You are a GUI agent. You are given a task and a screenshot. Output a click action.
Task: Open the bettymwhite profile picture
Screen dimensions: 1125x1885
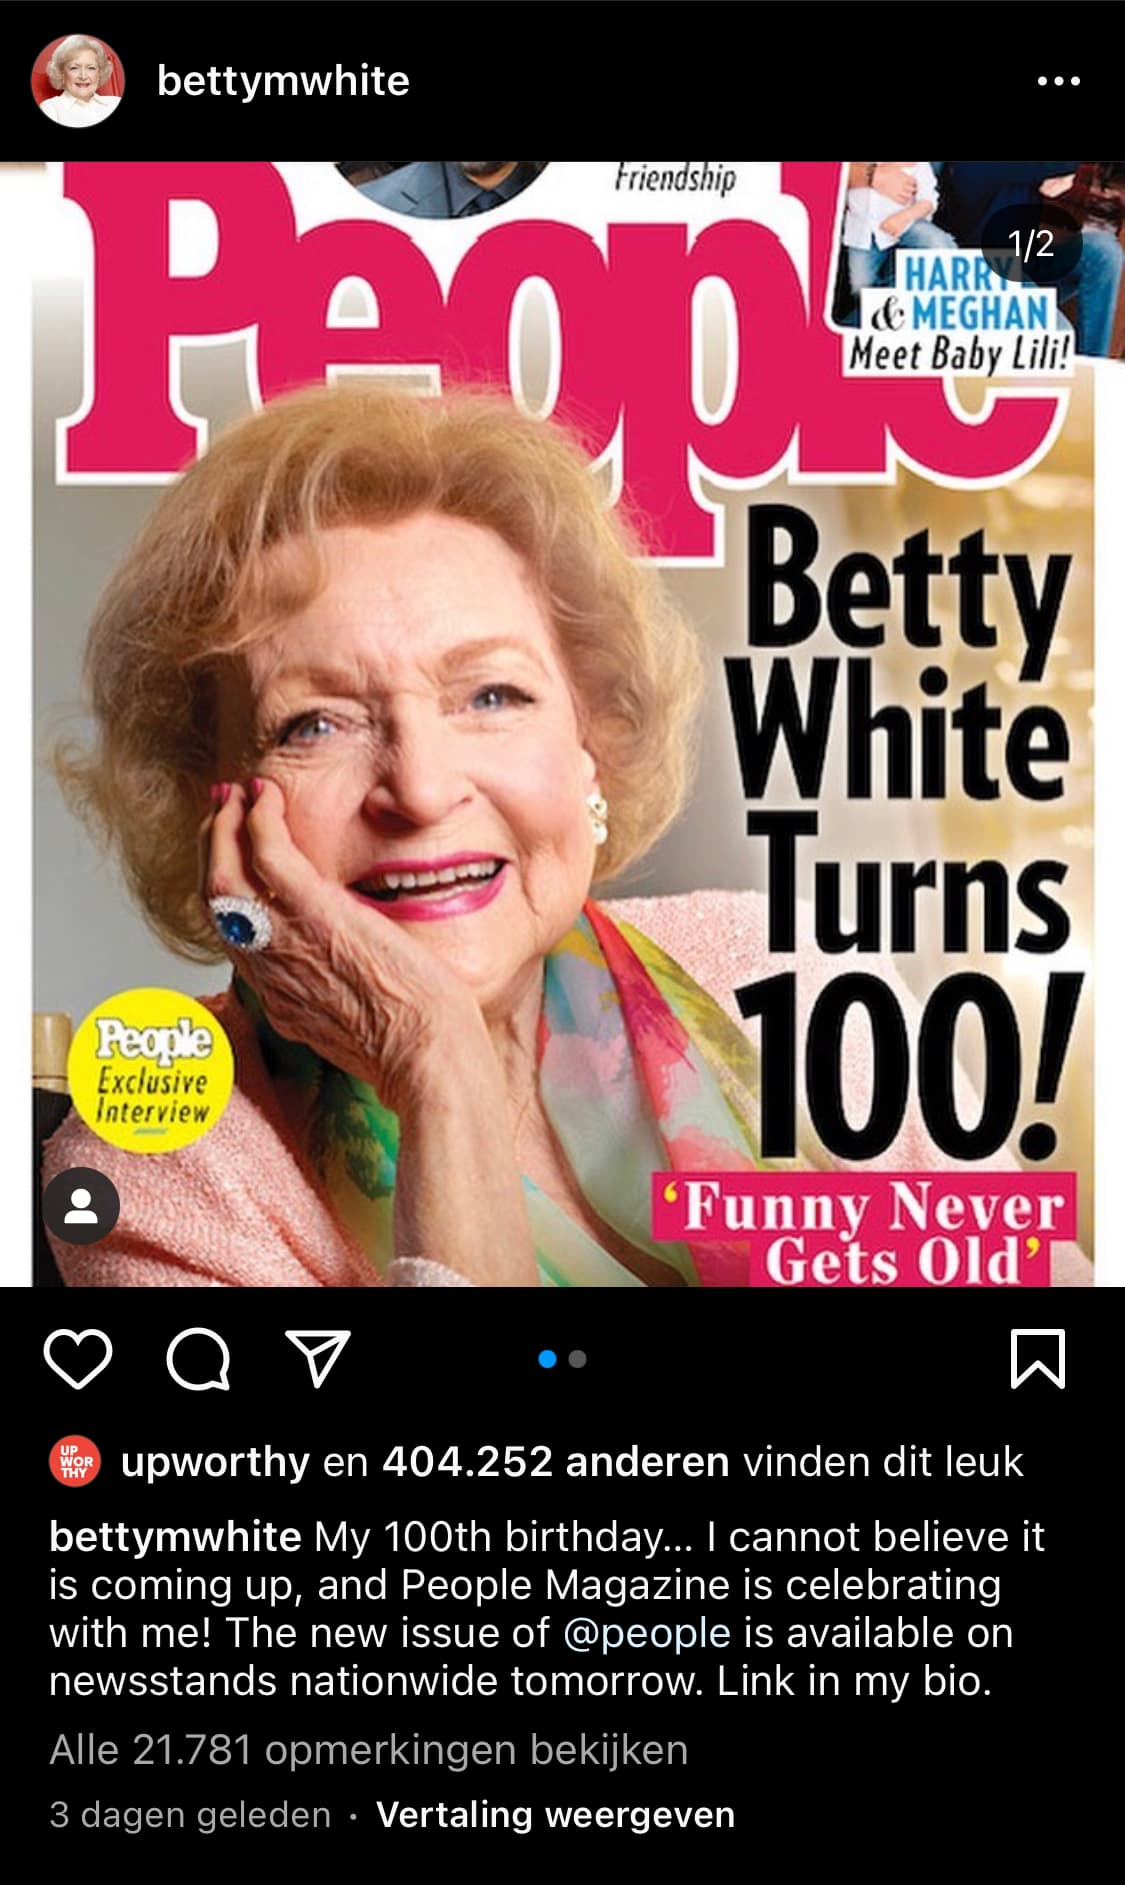click(x=78, y=81)
